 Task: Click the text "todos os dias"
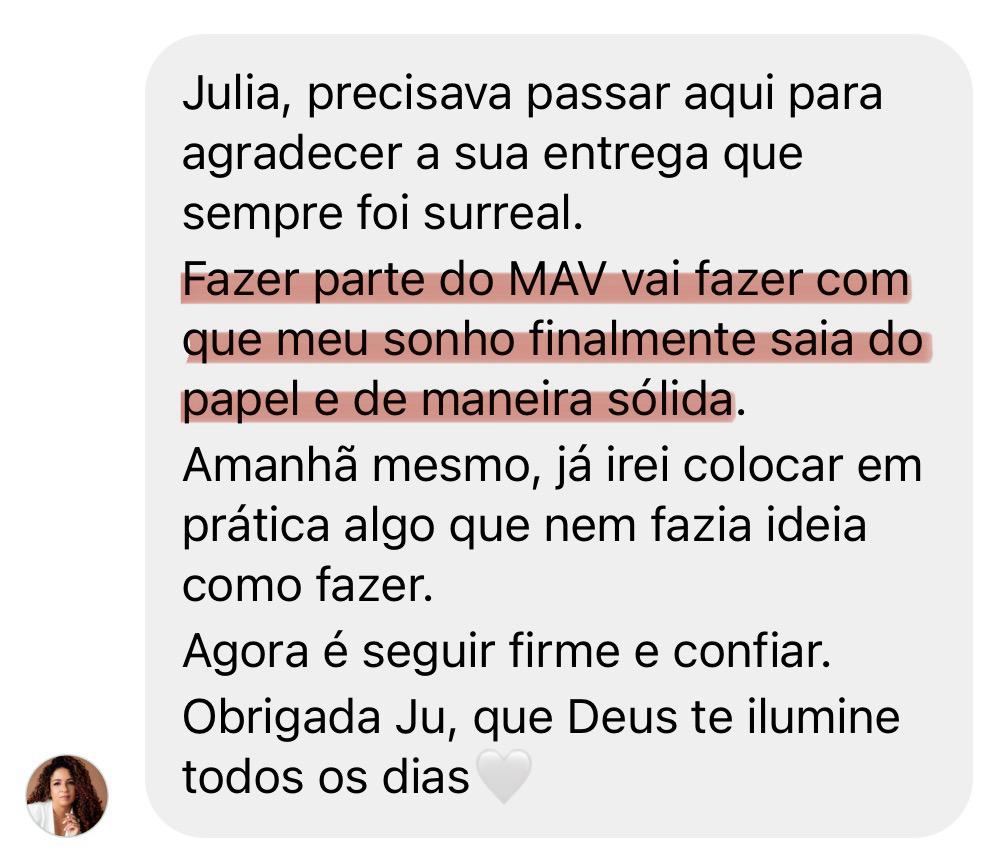pyautogui.click(x=326, y=777)
